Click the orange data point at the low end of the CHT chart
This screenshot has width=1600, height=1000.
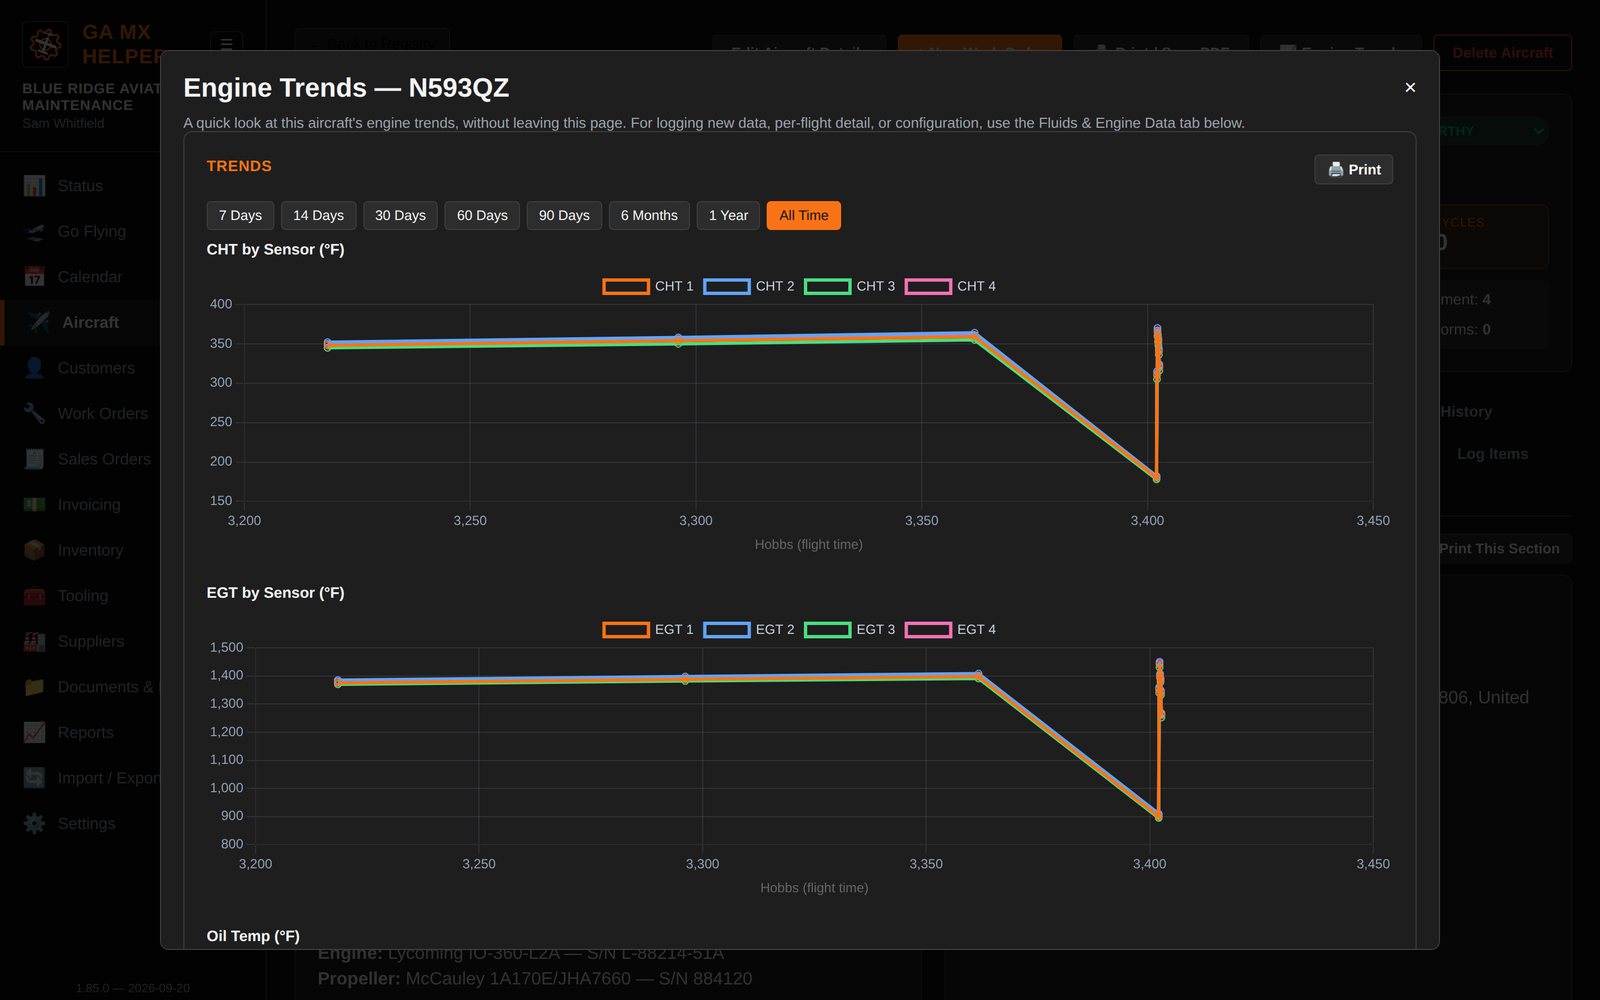(x=1156, y=478)
